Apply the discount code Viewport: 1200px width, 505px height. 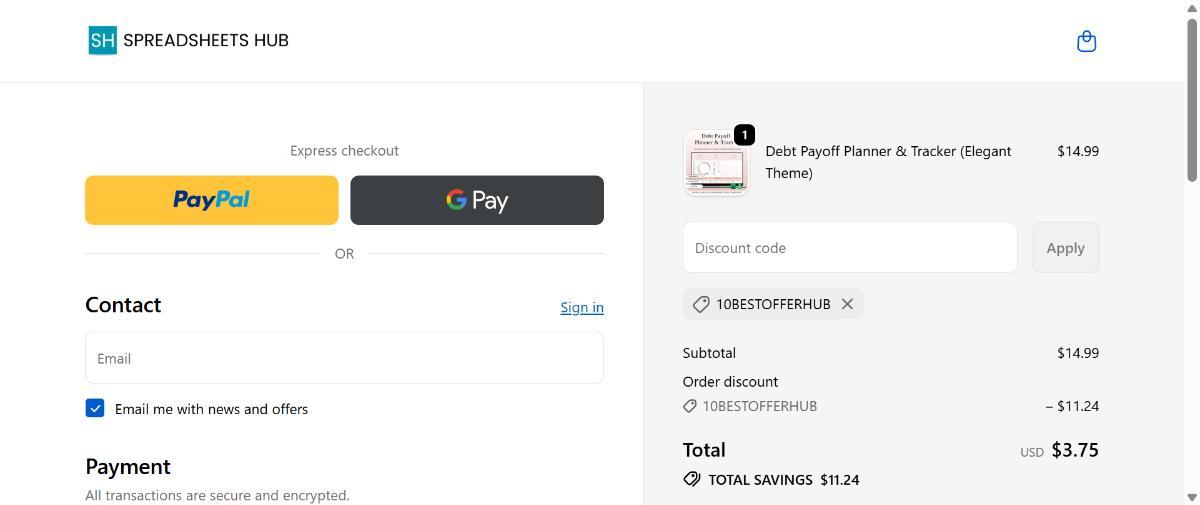(x=1065, y=248)
